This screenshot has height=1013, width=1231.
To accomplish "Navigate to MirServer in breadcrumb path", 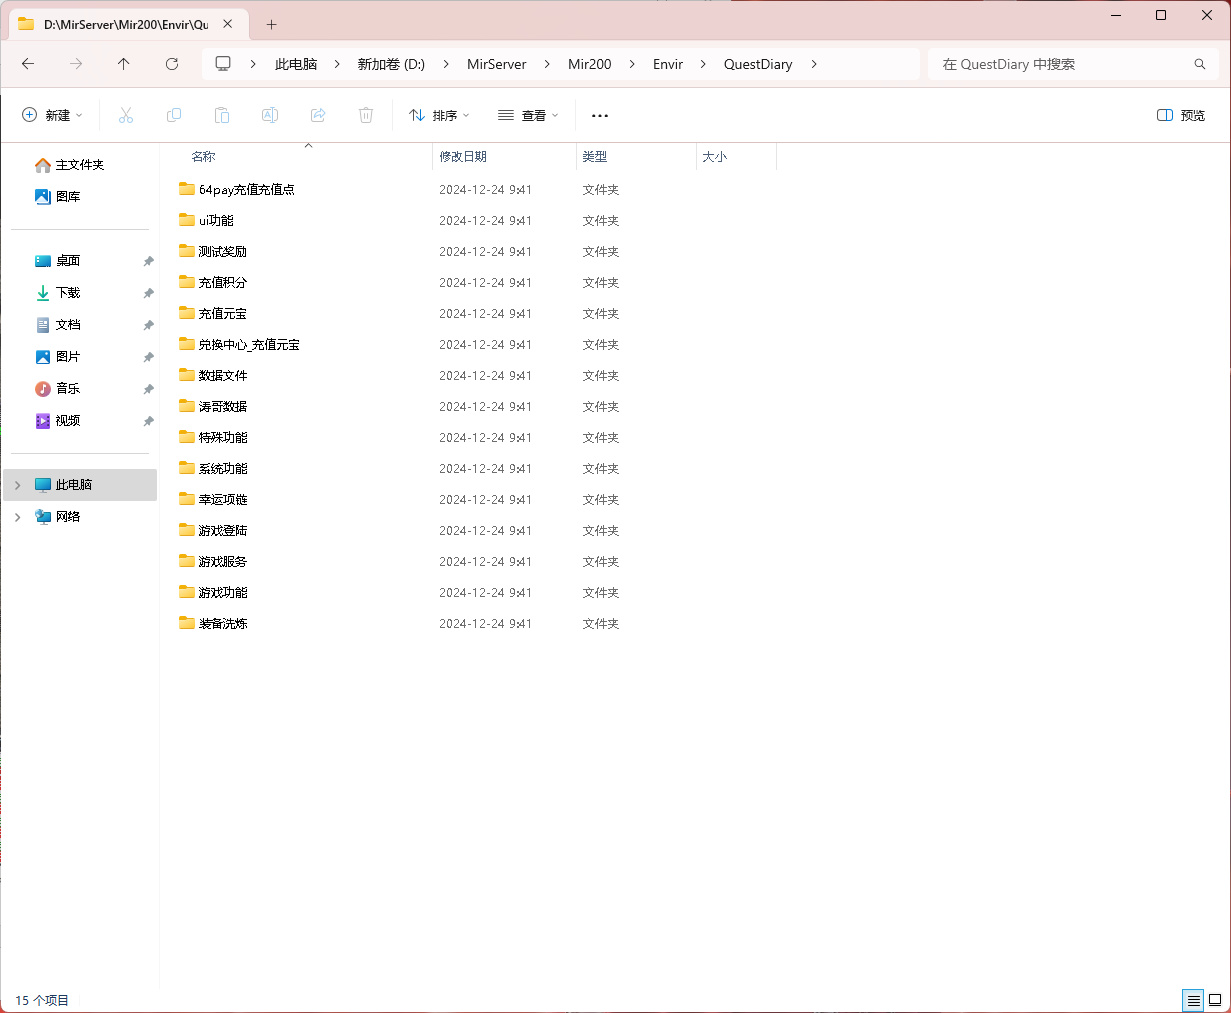I will [x=496, y=64].
